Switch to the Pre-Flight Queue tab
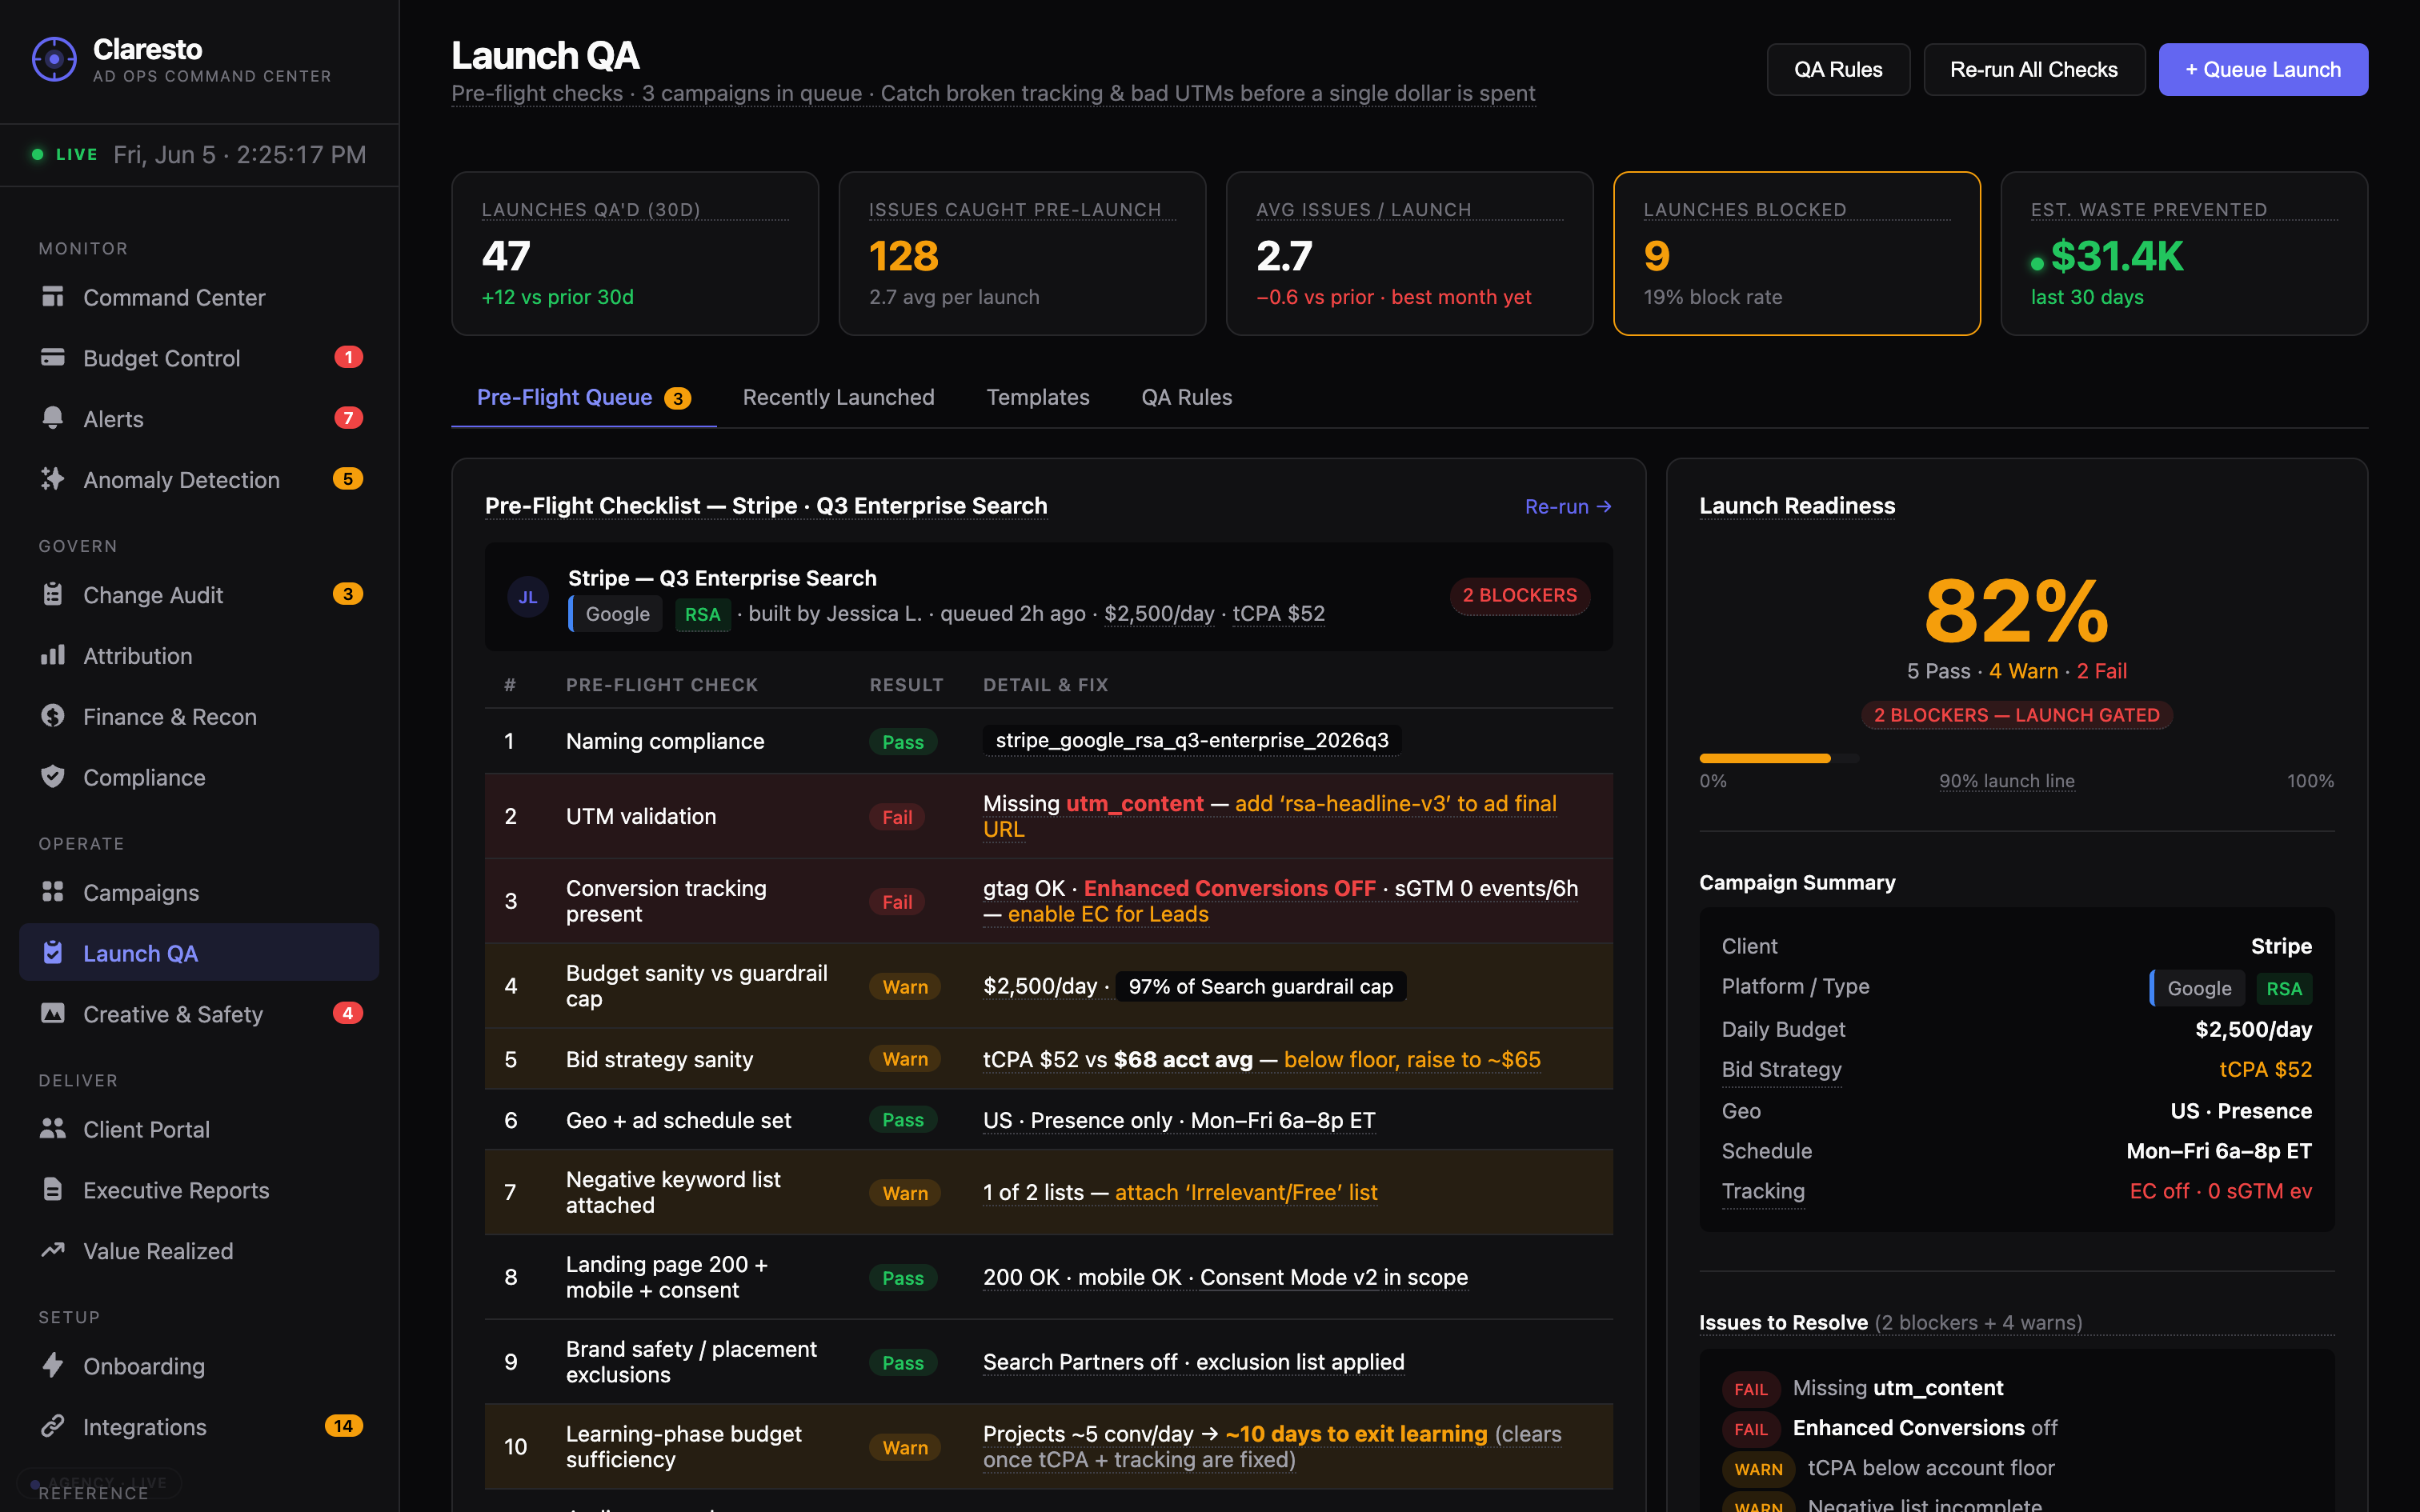The width and height of the screenshot is (2420, 1512). coord(584,398)
